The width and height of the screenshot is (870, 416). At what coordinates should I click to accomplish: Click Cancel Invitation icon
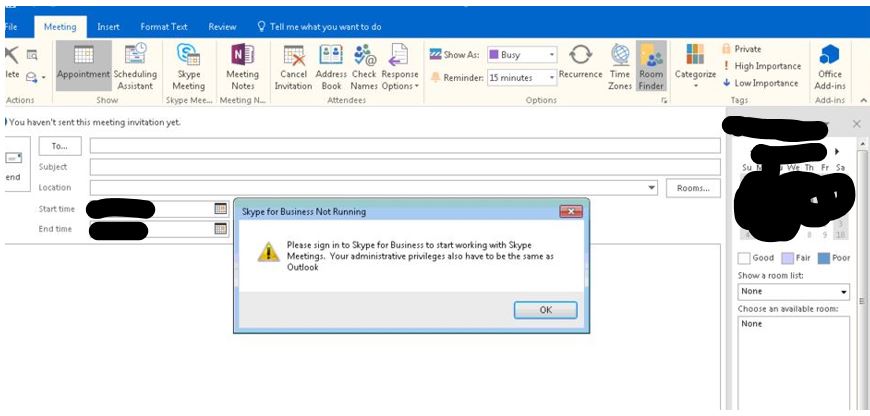click(x=294, y=55)
